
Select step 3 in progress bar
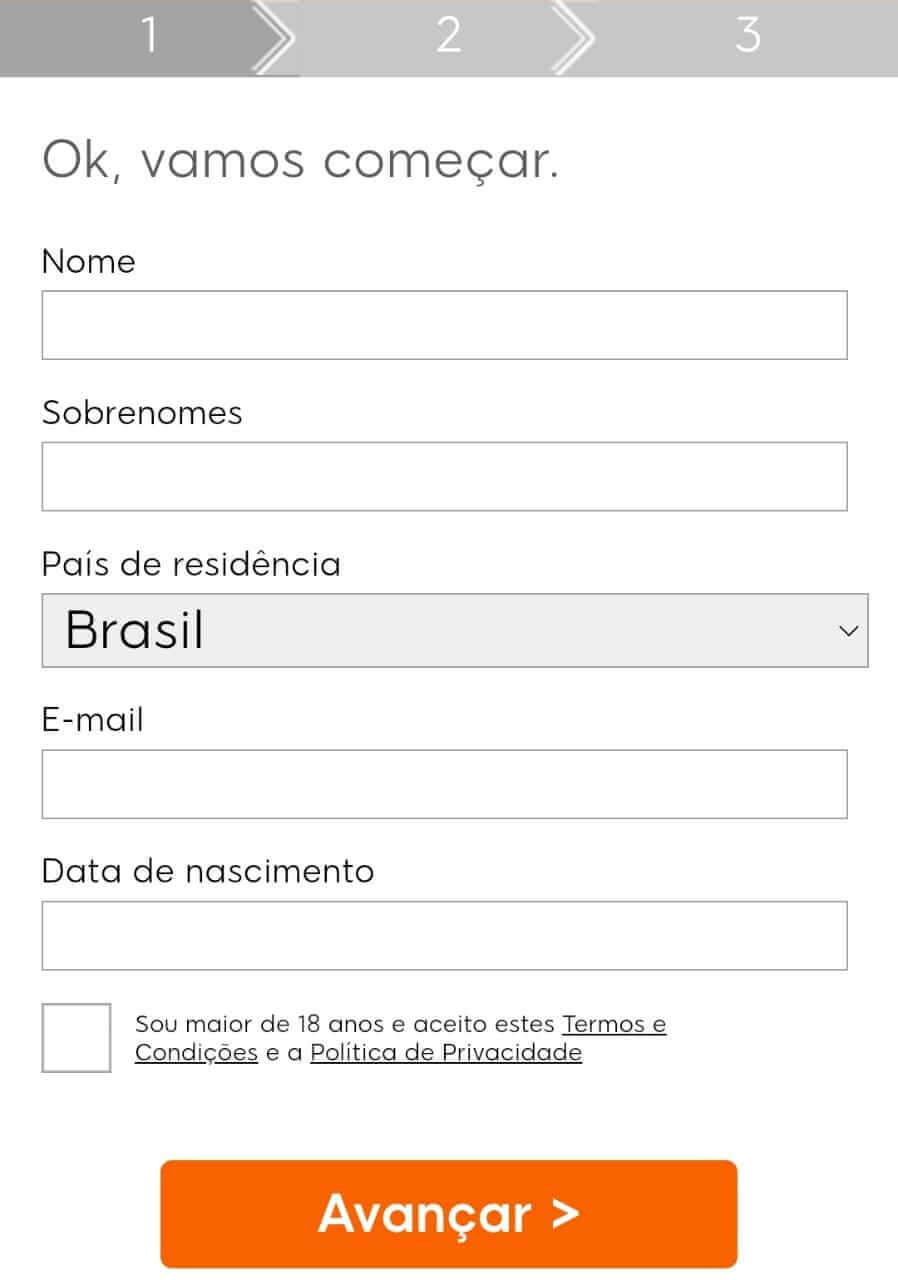click(x=748, y=37)
